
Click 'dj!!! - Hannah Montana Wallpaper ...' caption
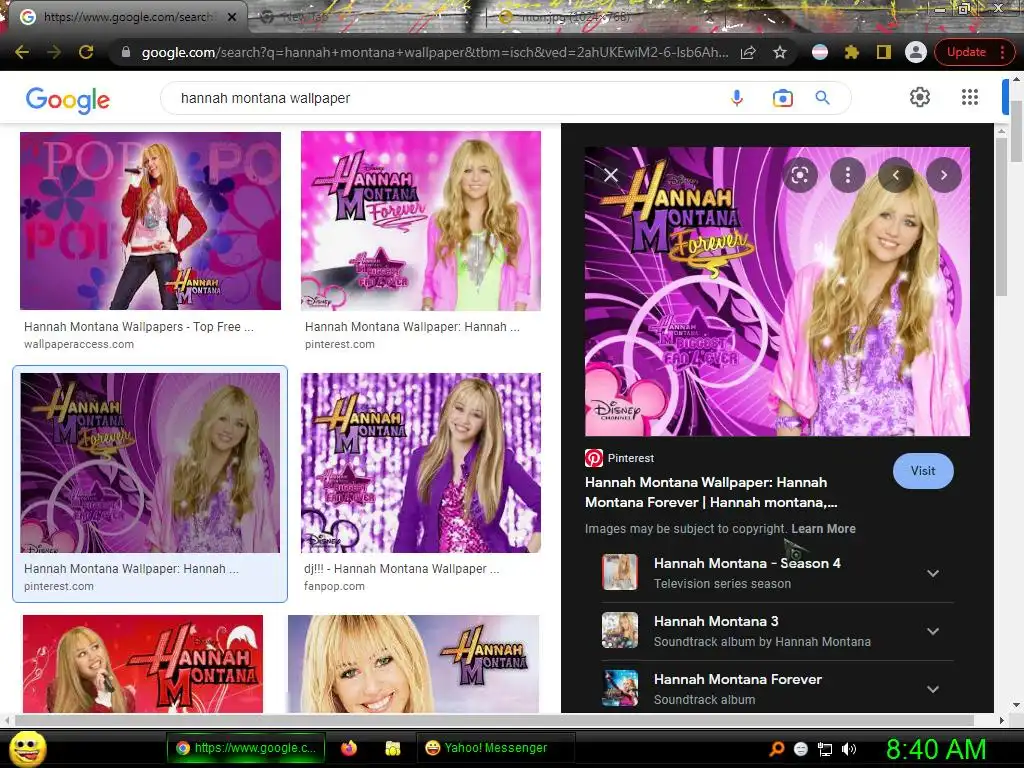[x=402, y=569]
